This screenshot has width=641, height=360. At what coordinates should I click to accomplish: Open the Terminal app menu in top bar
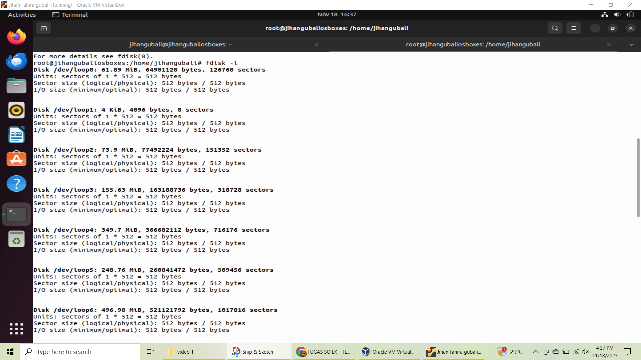pos(70,15)
